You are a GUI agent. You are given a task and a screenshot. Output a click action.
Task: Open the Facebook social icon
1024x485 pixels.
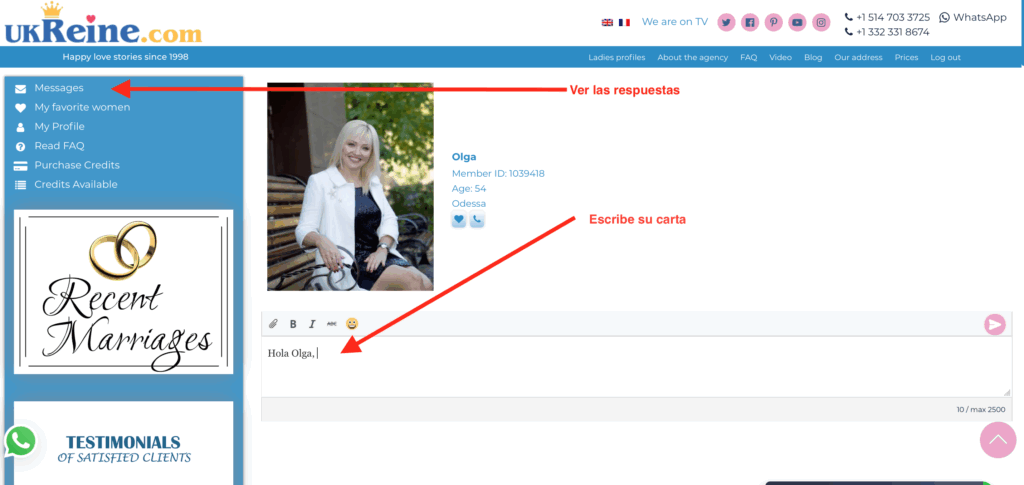coord(750,22)
